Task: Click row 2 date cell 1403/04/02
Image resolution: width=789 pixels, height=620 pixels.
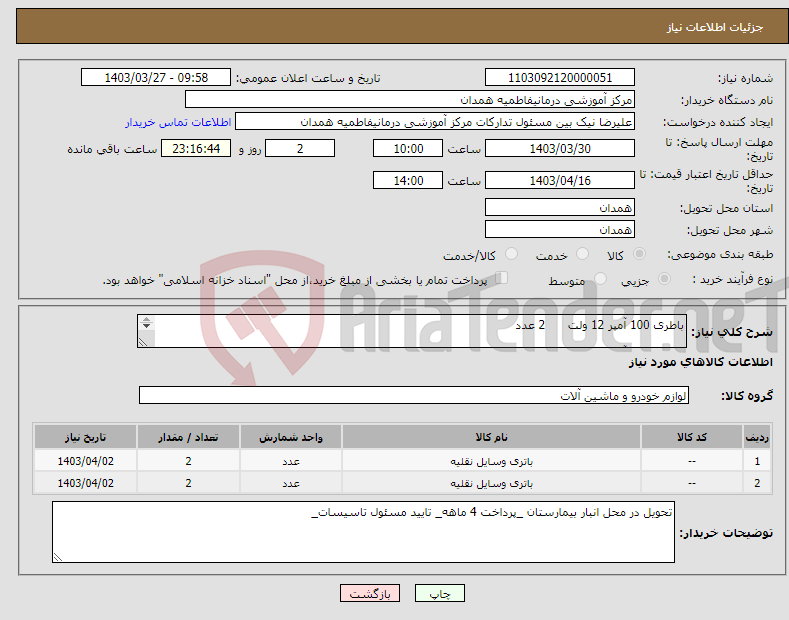Action: pyautogui.click(x=86, y=483)
